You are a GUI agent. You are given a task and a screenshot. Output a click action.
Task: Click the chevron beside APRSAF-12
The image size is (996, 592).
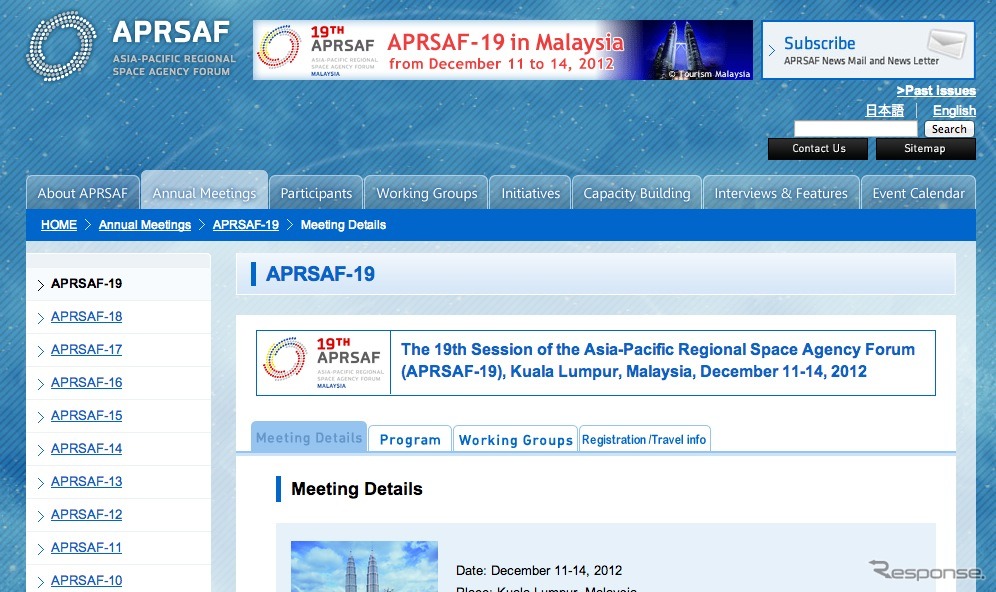point(41,516)
